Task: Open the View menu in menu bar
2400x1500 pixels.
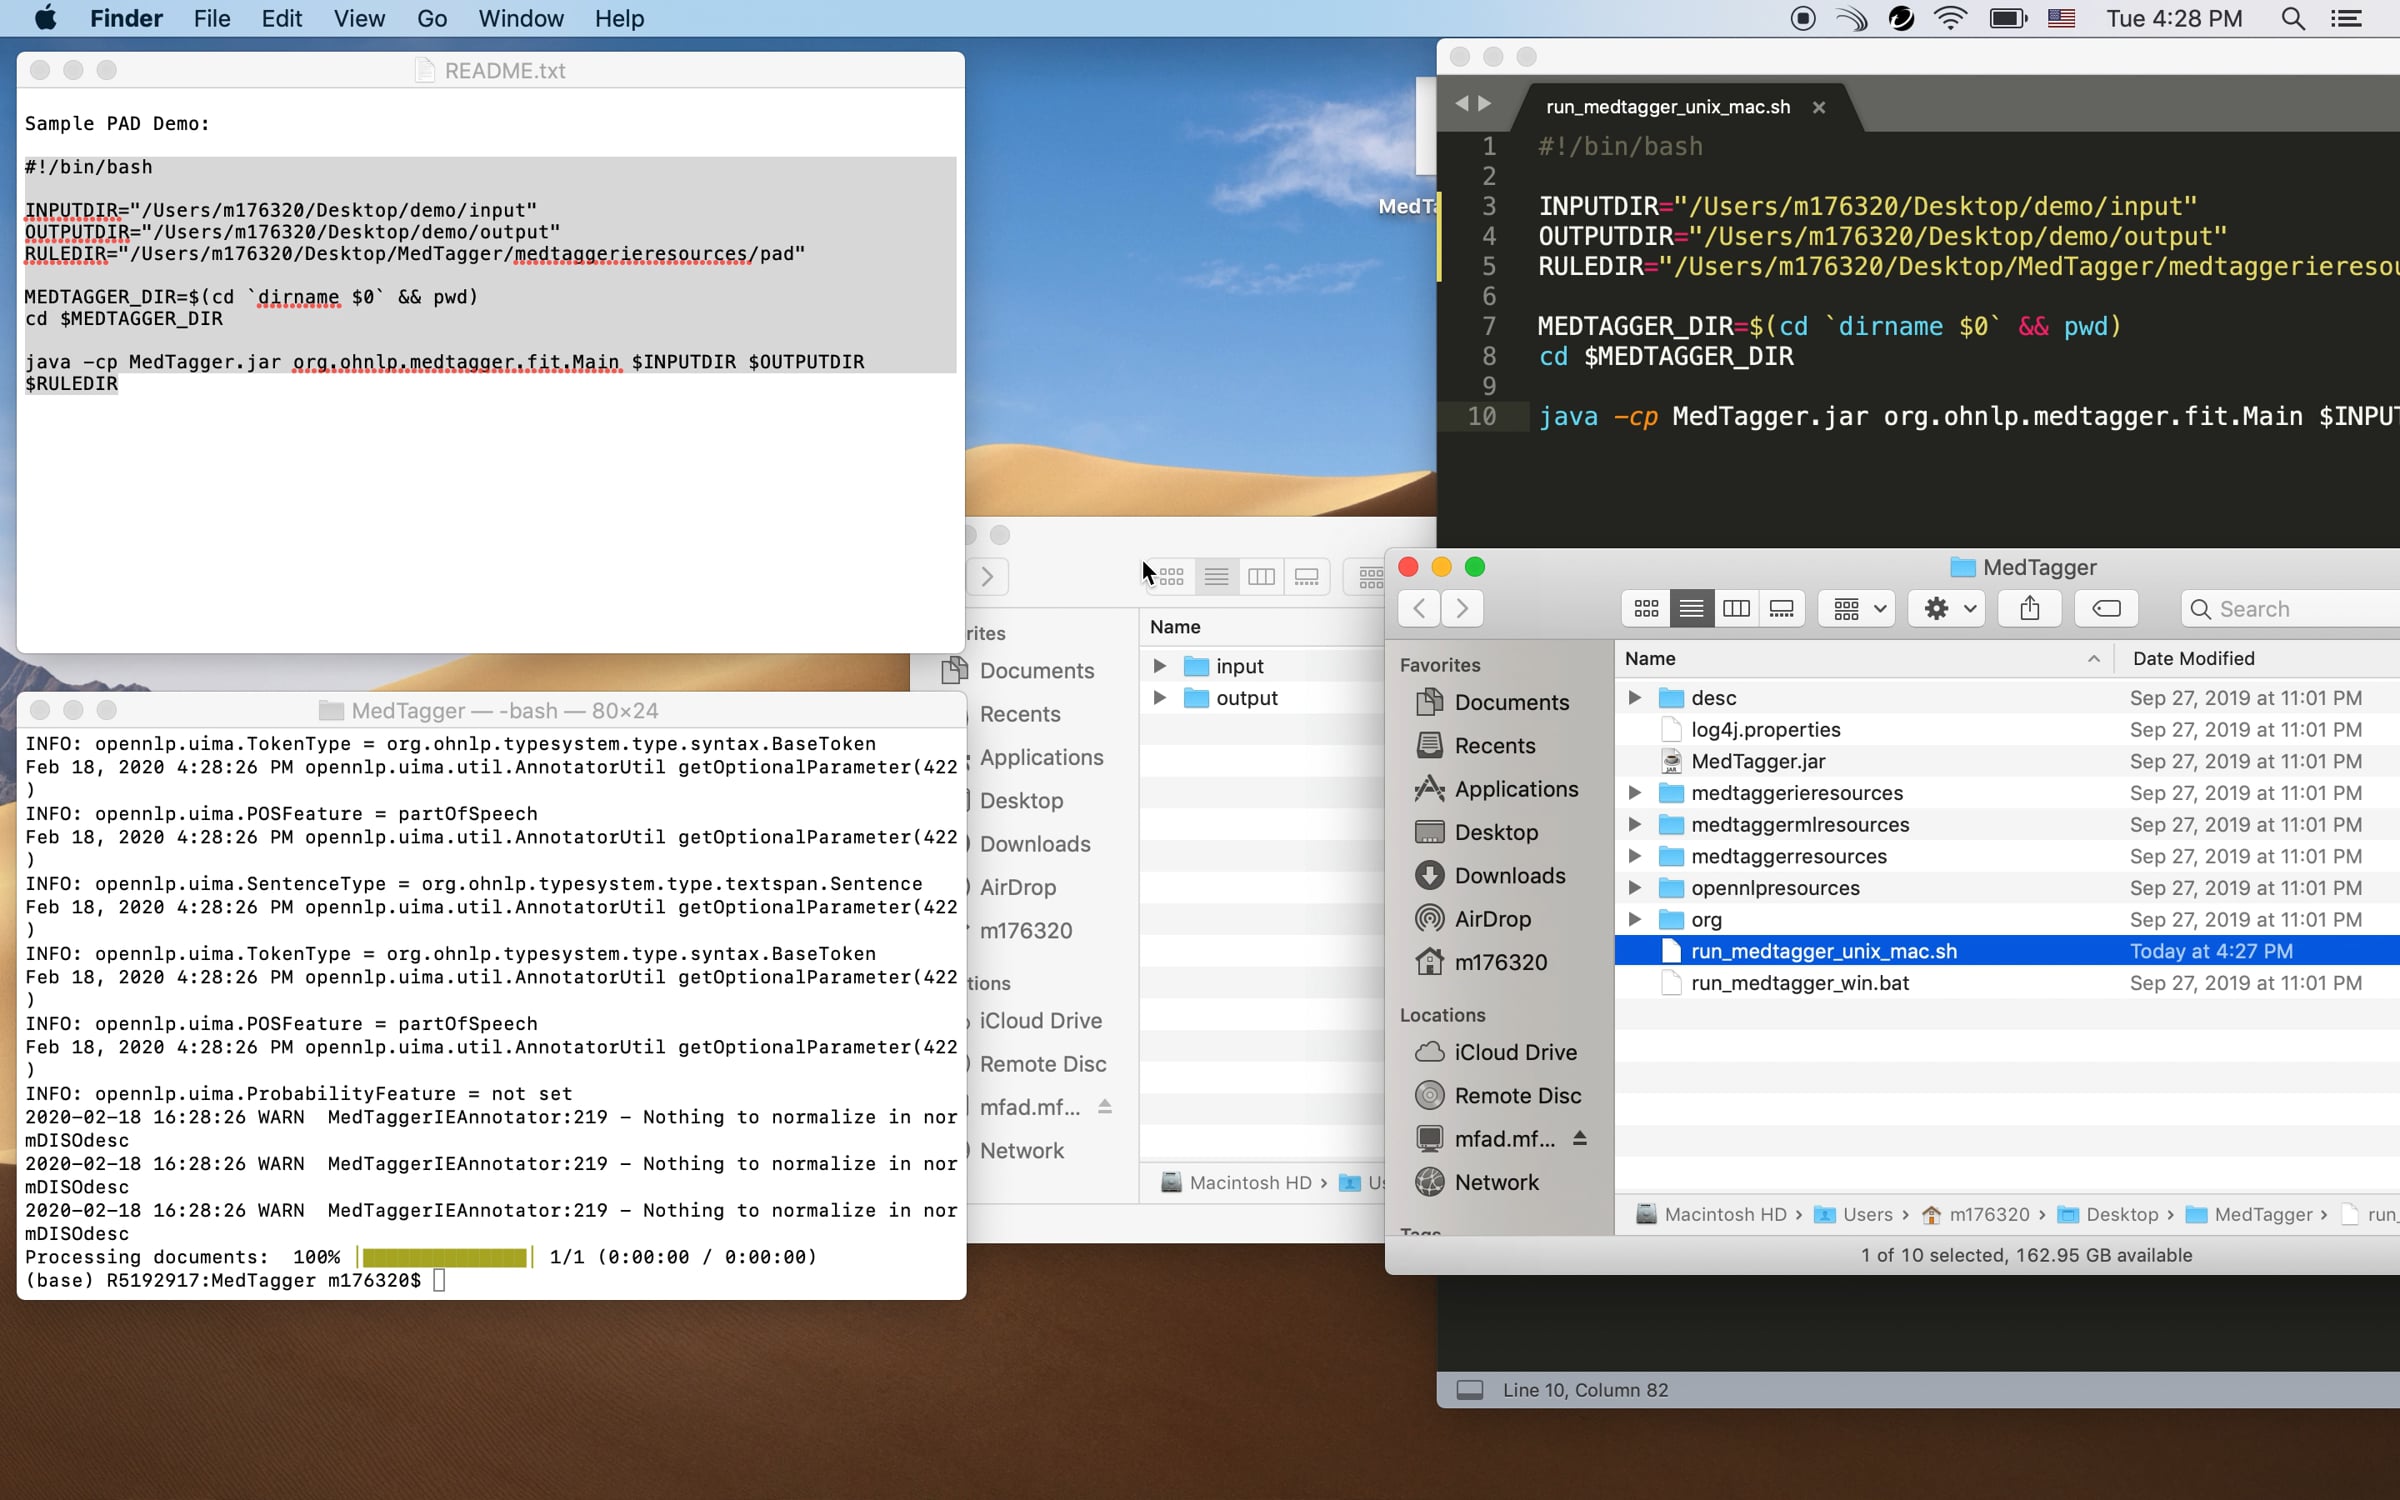Action: pos(359,18)
